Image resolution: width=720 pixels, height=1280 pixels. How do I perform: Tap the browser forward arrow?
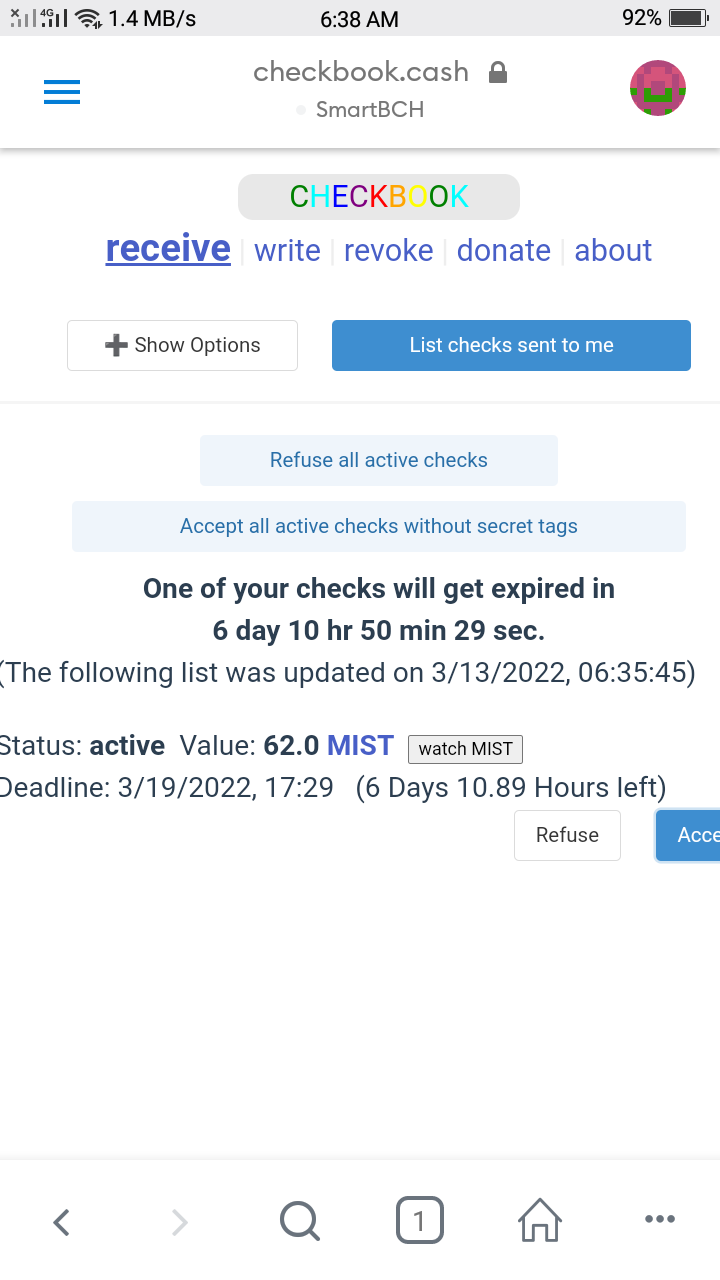tap(180, 1221)
